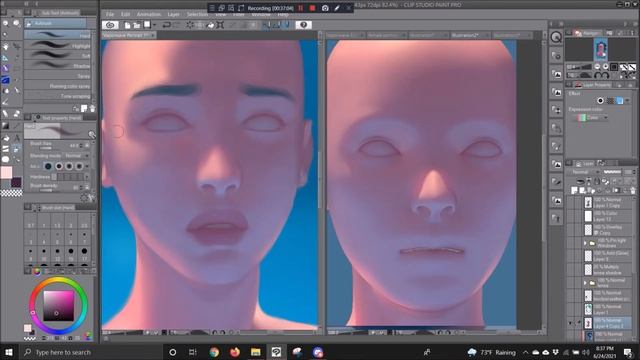This screenshot has height=360, width=640.
Task: Delete sub tool with trash icon
Action: [92, 109]
